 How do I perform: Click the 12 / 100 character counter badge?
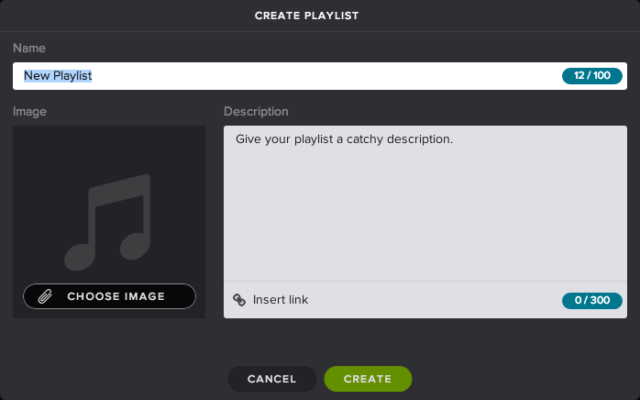click(x=592, y=76)
